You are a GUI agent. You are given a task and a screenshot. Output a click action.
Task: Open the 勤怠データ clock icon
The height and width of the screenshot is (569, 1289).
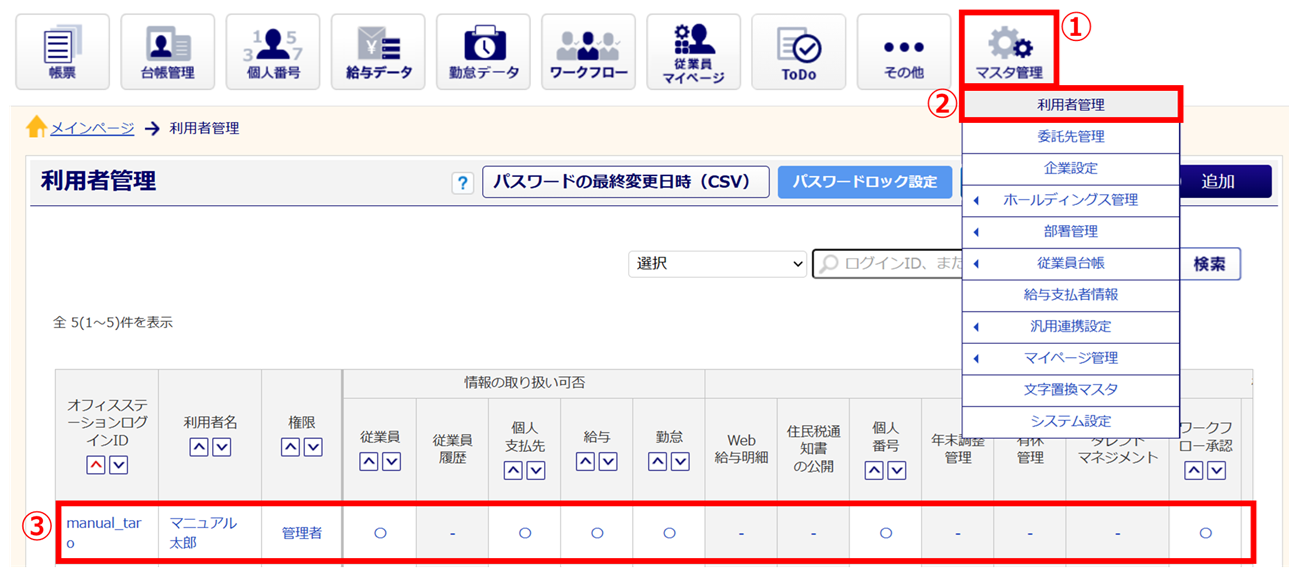484,52
